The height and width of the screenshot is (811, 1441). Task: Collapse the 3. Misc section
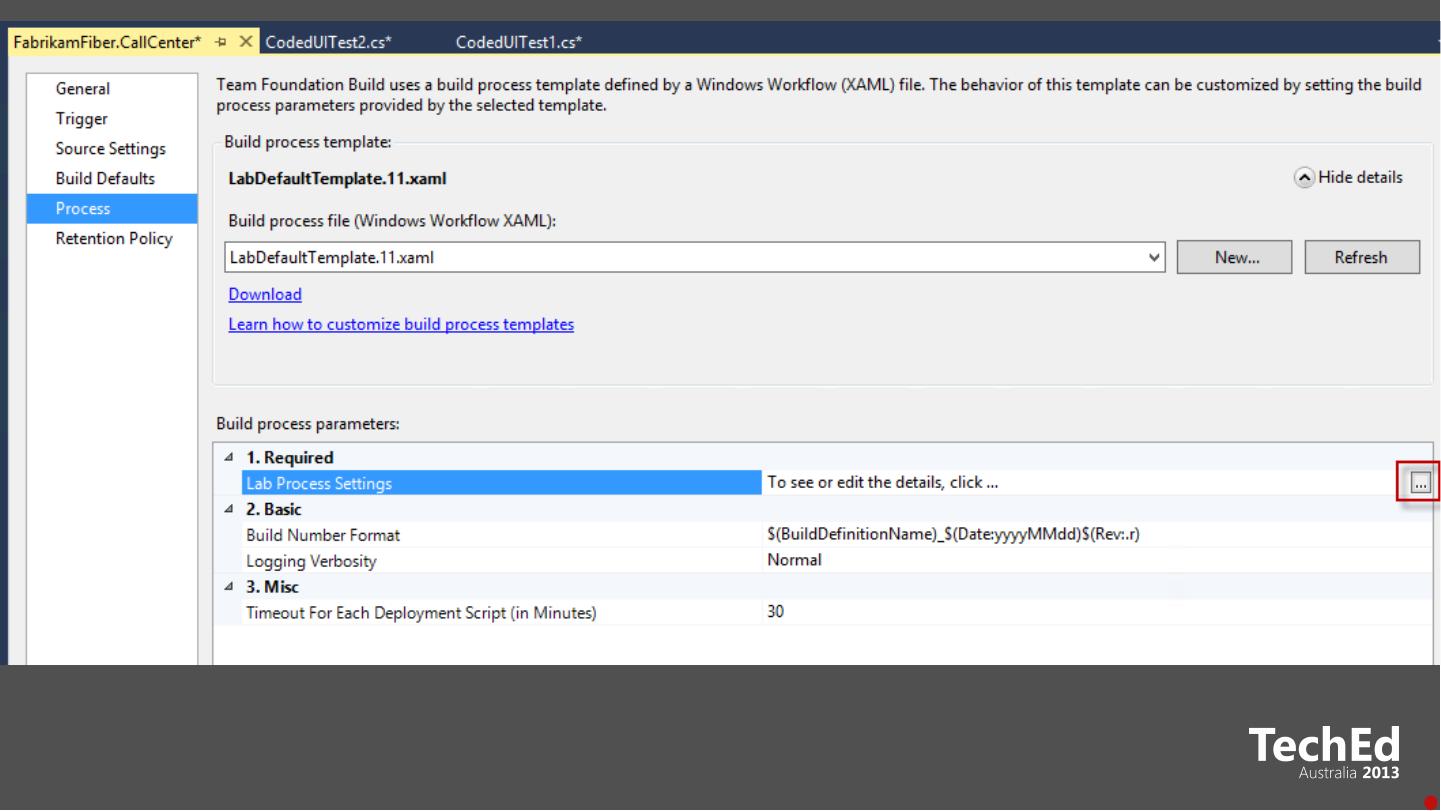tap(231, 587)
